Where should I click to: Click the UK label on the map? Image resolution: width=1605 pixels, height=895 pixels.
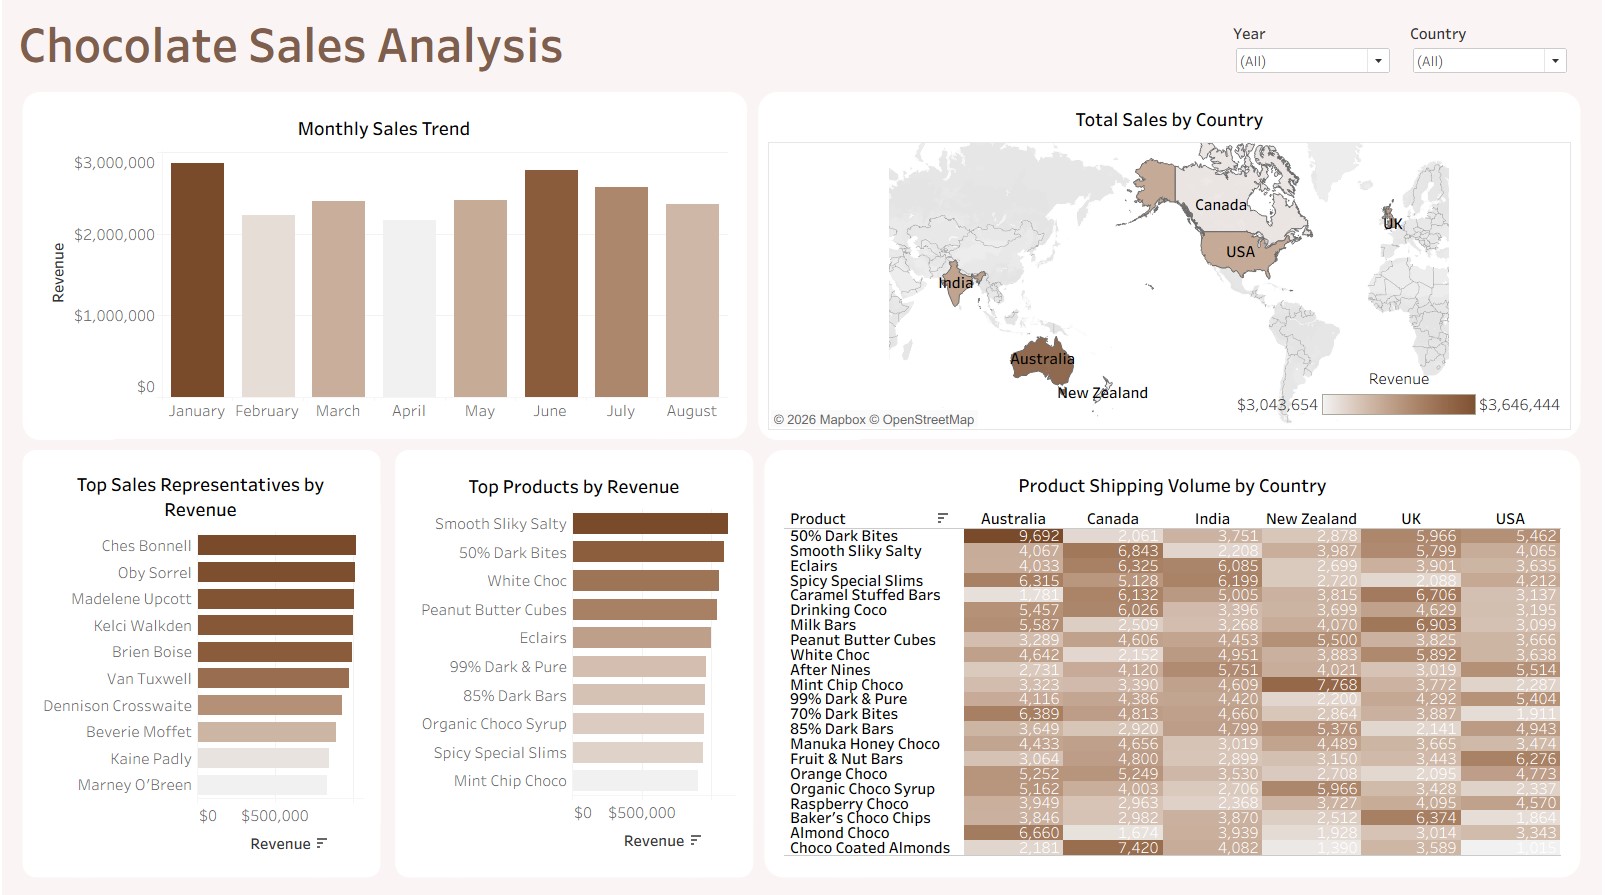(1393, 224)
